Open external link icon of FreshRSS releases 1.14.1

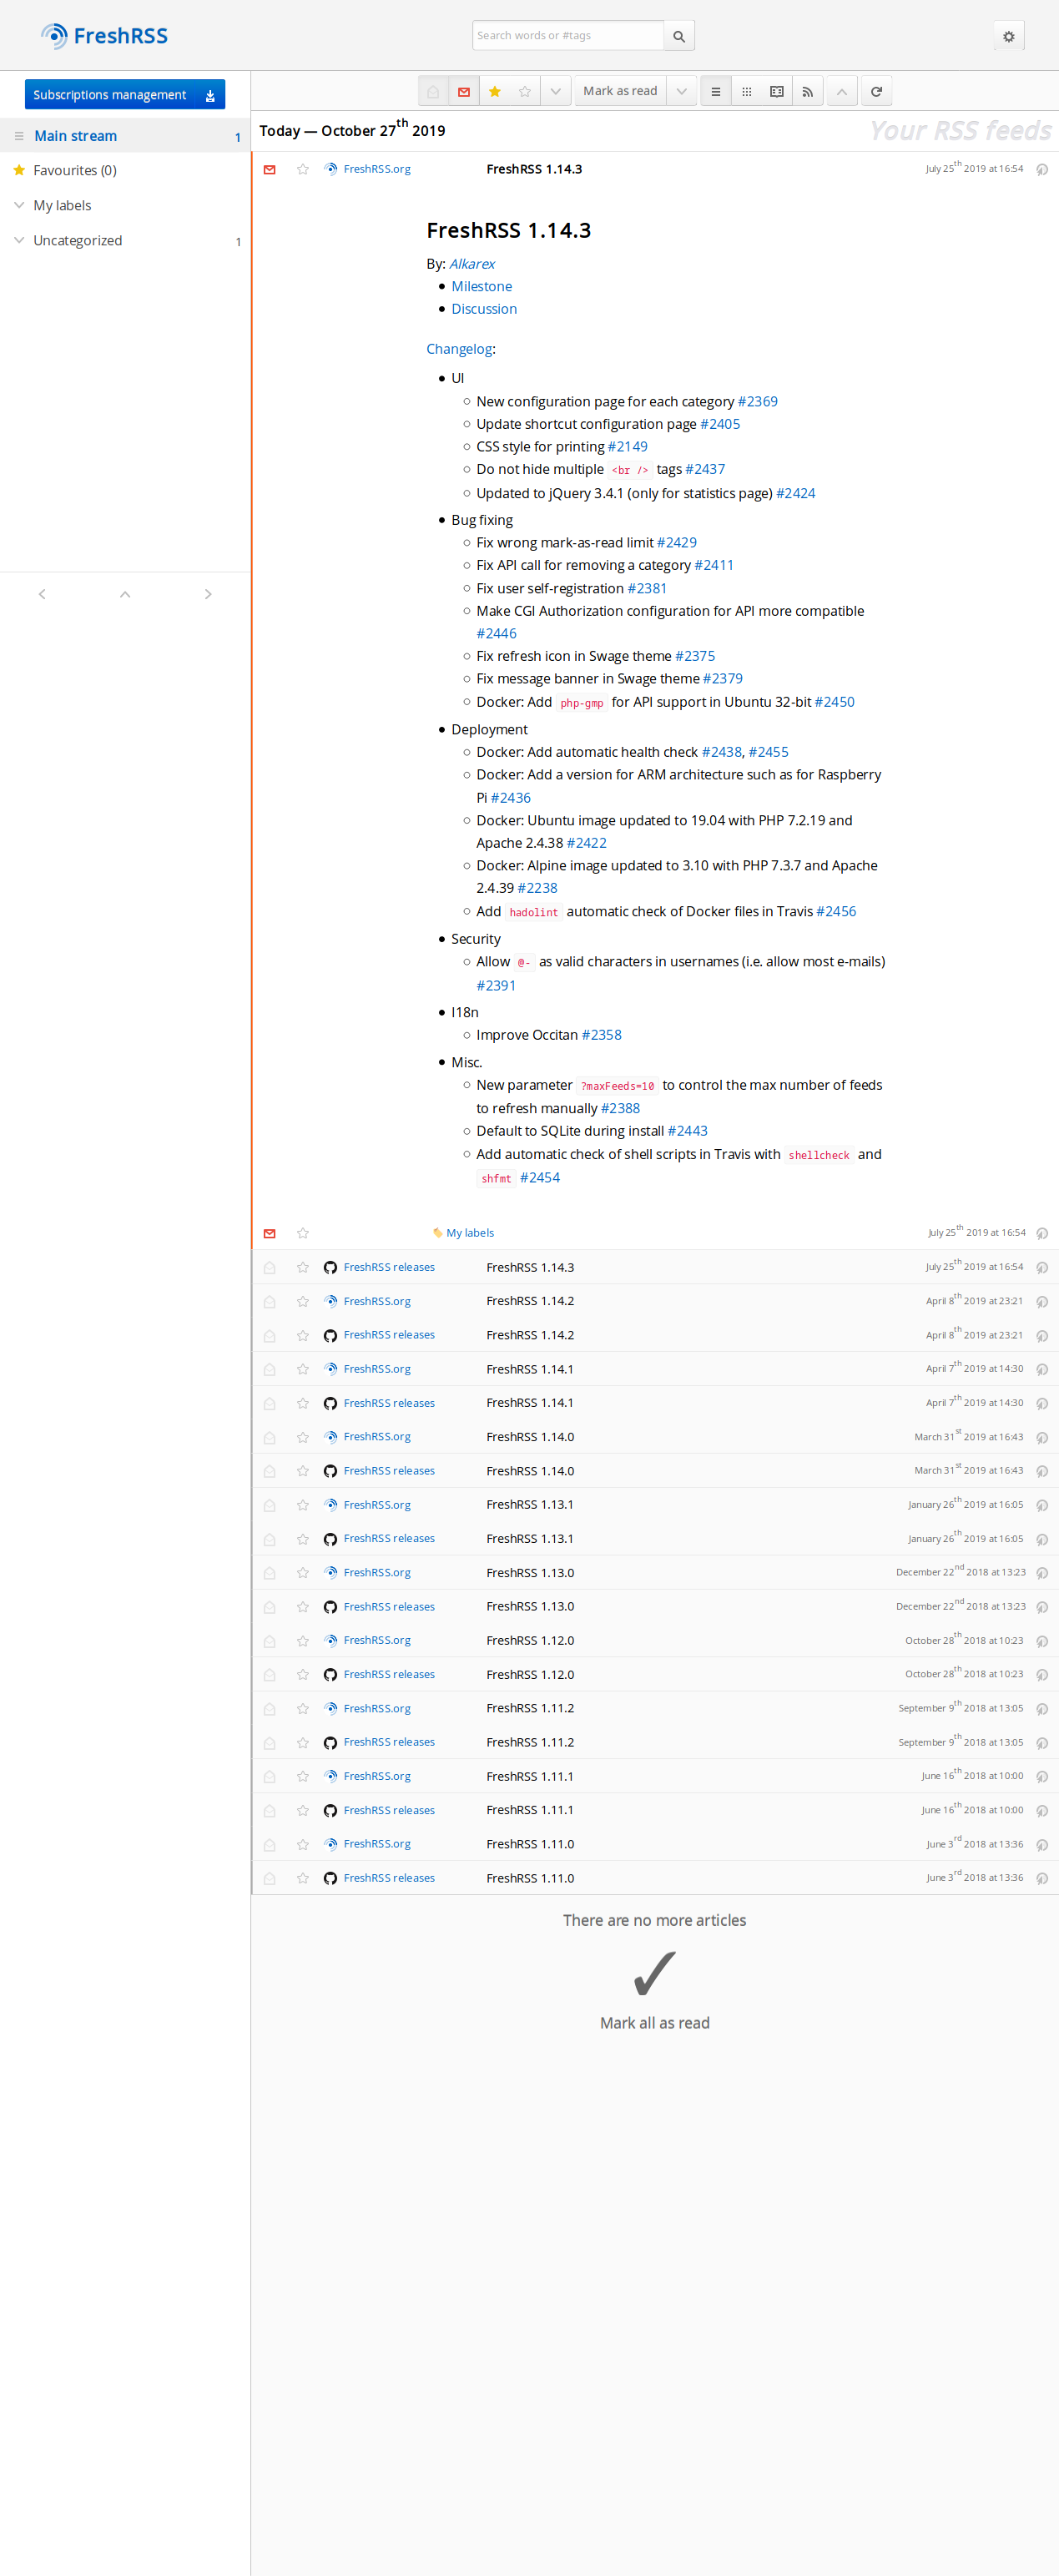[x=1042, y=1403]
